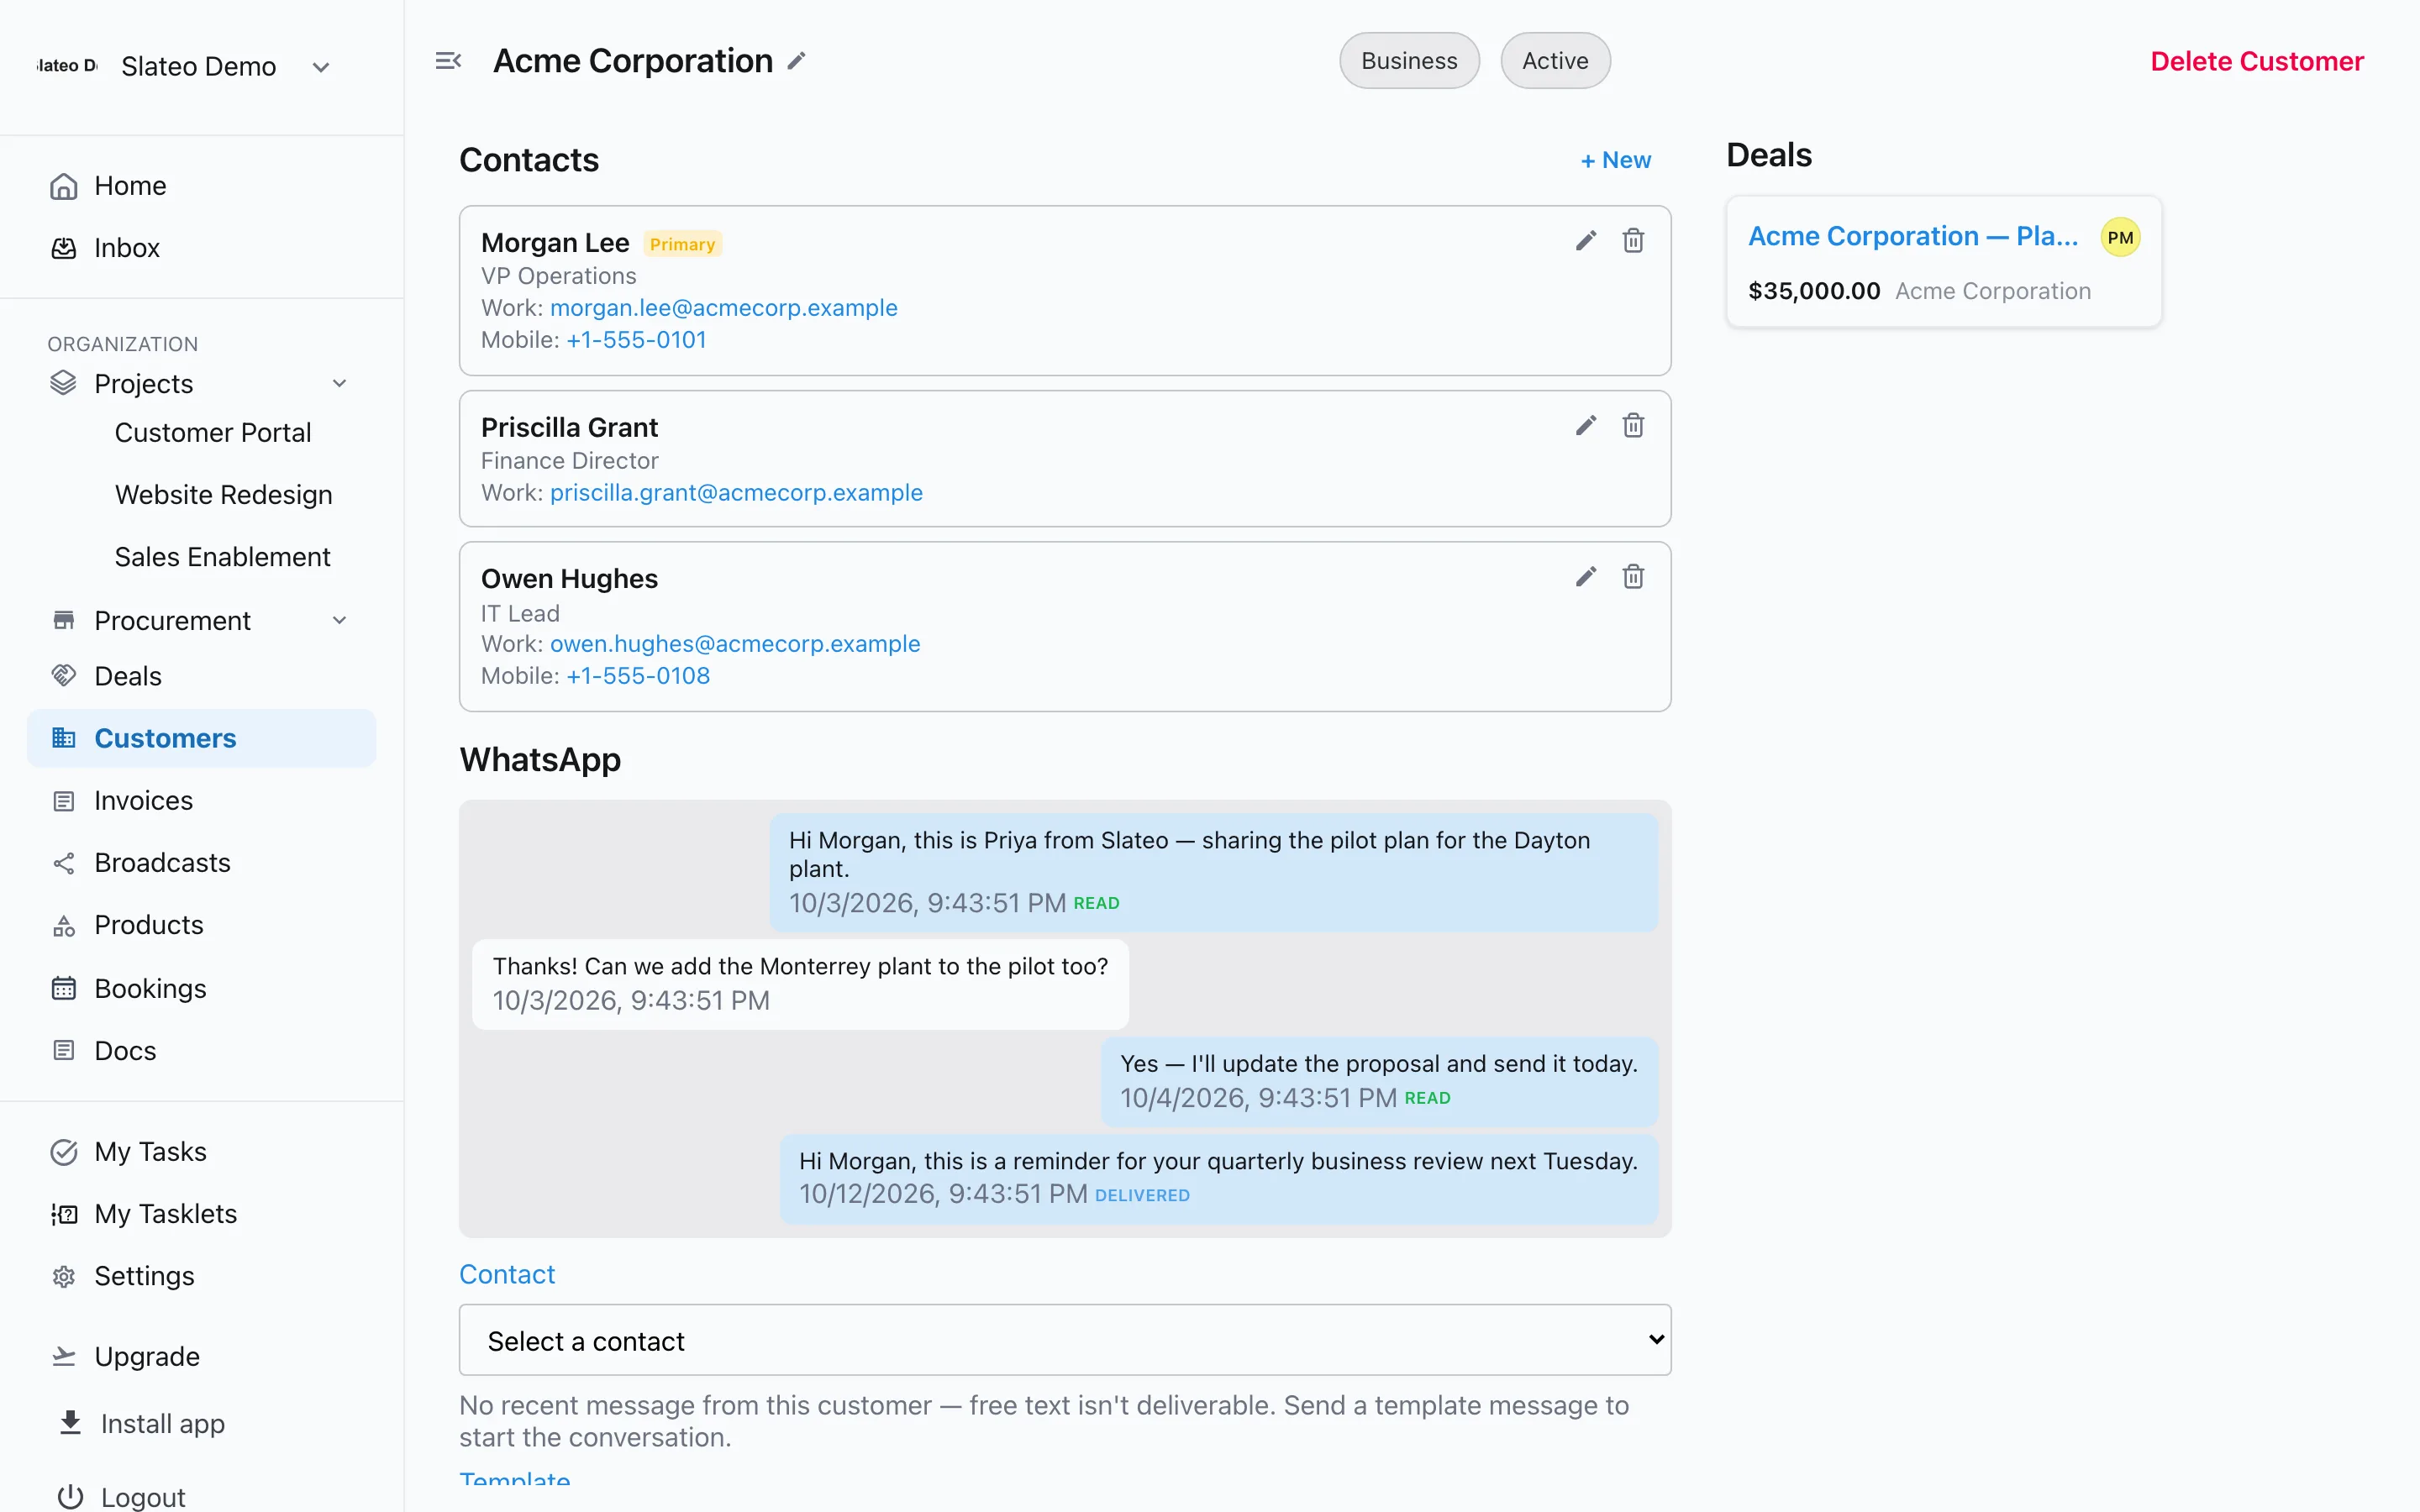Collapse the Projects section chevron
The width and height of the screenshot is (2420, 1512).
click(340, 383)
